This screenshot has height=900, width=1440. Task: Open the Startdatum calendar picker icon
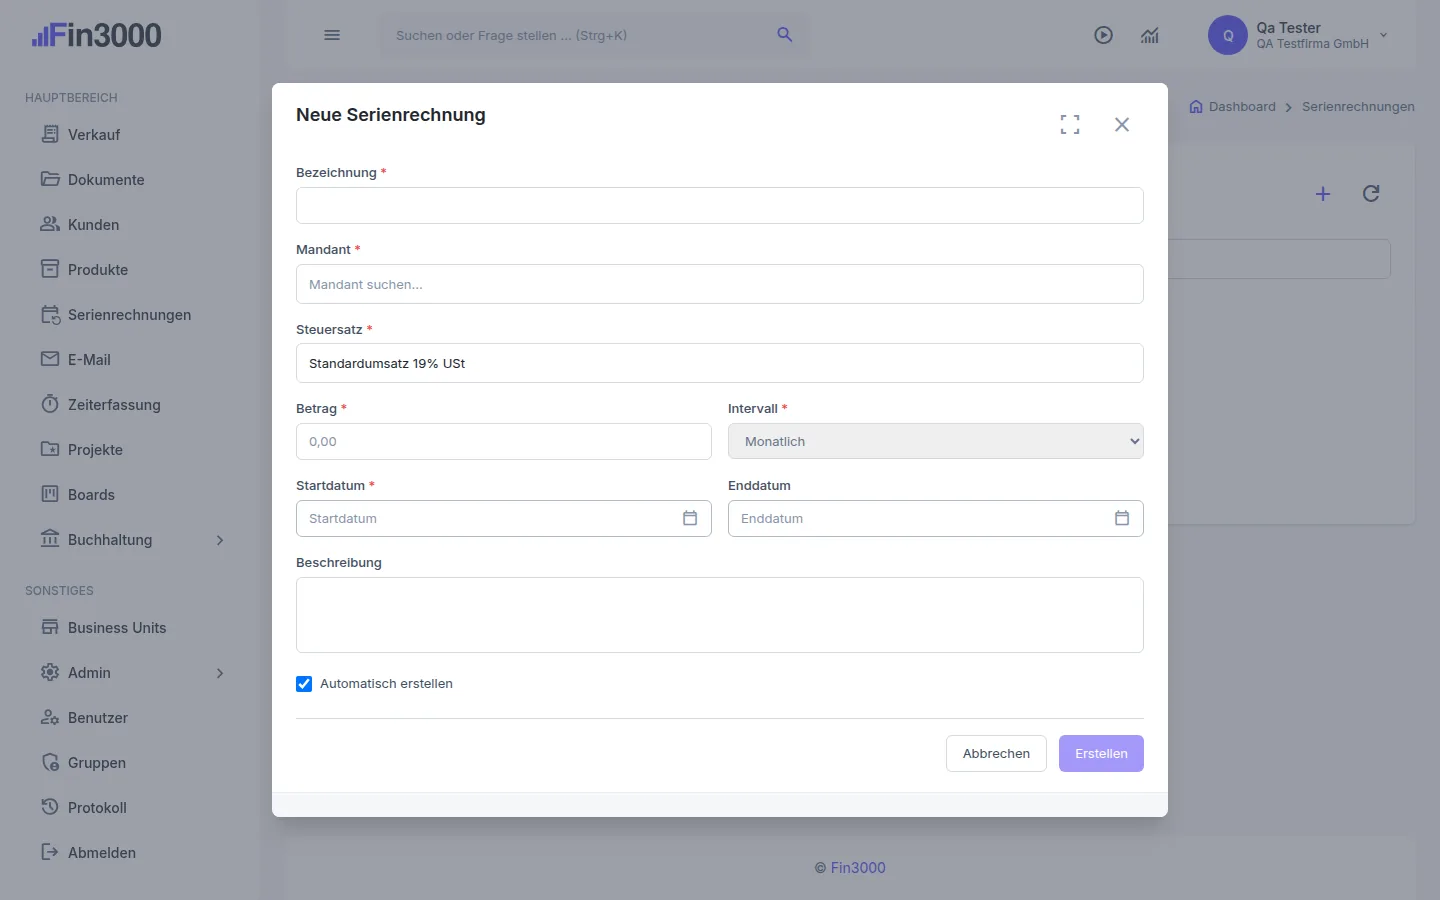[690, 518]
